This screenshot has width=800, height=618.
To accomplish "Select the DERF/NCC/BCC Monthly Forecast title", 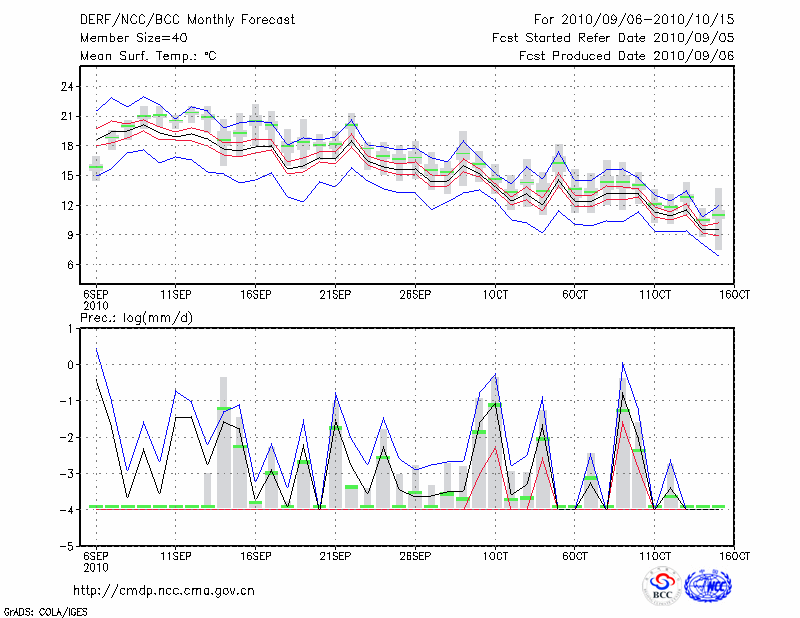I will [x=187, y=19].
